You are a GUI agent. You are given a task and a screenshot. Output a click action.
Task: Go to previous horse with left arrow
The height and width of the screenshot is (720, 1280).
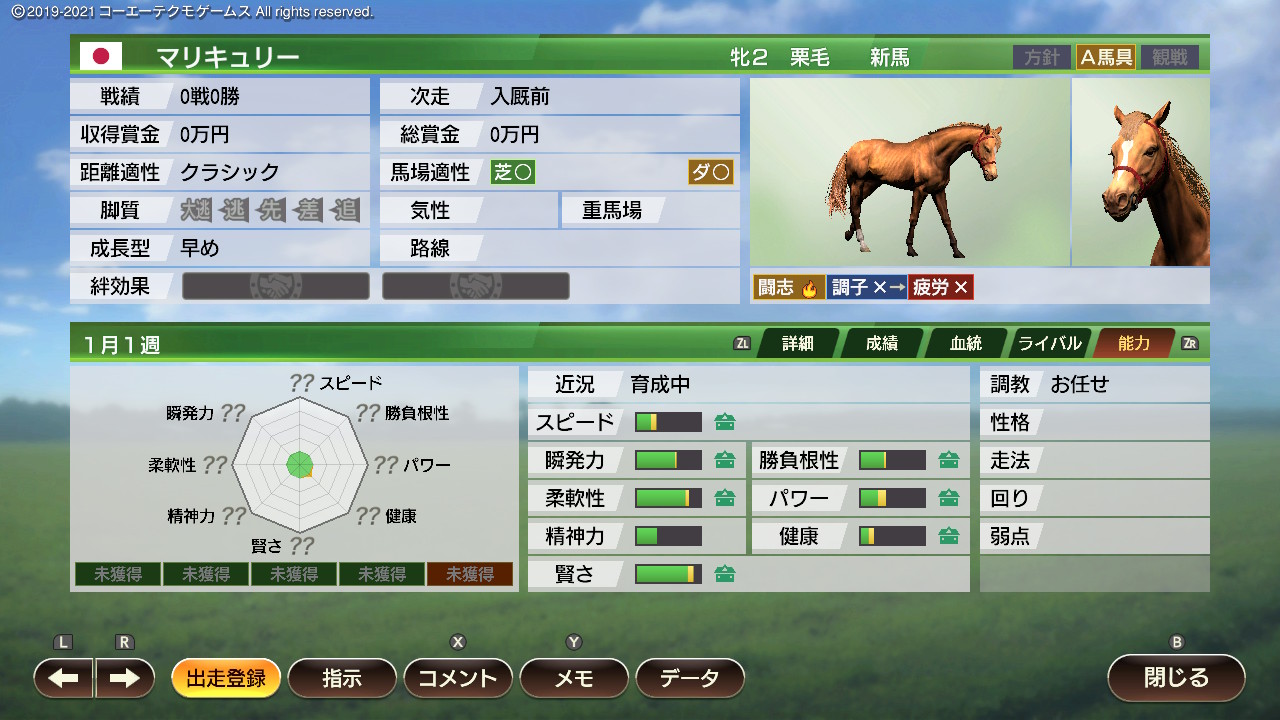coord(64,678)
